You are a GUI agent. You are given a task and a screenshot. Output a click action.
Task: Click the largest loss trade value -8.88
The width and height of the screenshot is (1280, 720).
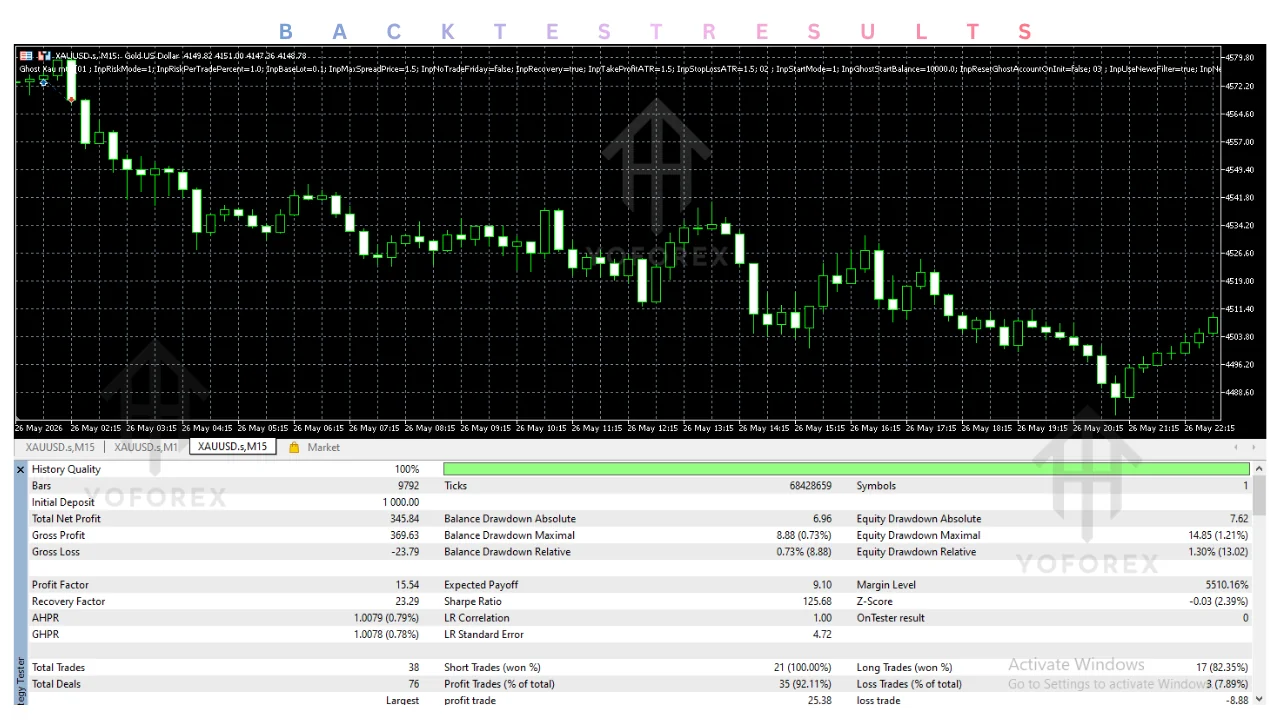(x=1237, y=700)
